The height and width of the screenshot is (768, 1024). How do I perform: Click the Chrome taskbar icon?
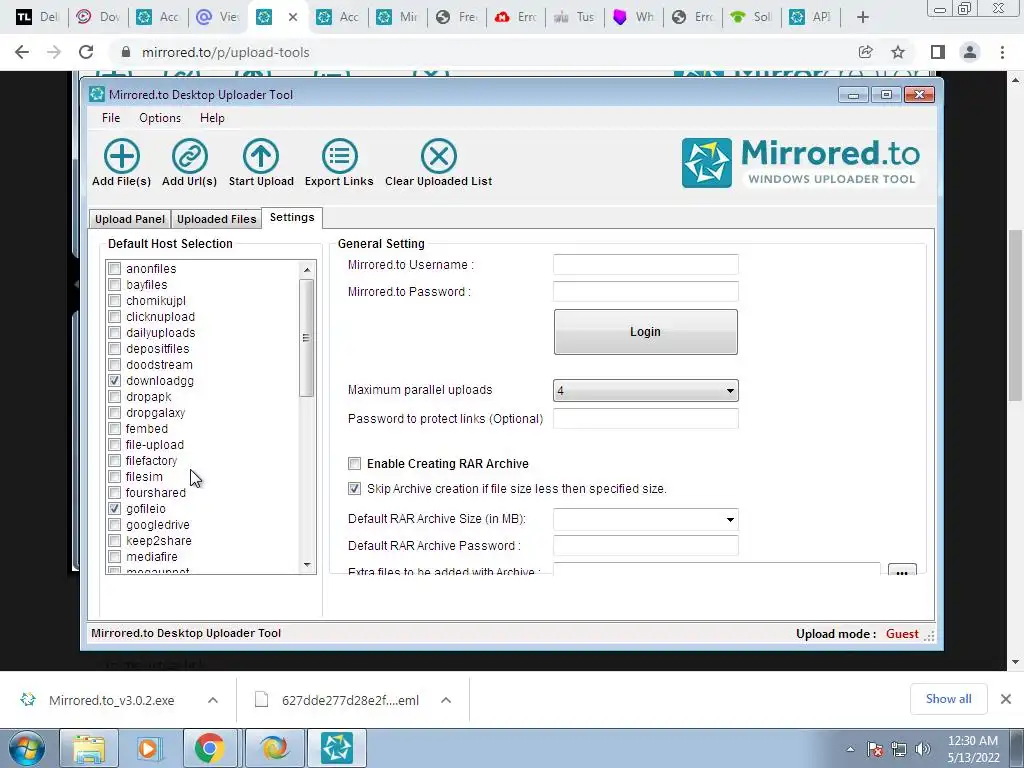(209, 748)
